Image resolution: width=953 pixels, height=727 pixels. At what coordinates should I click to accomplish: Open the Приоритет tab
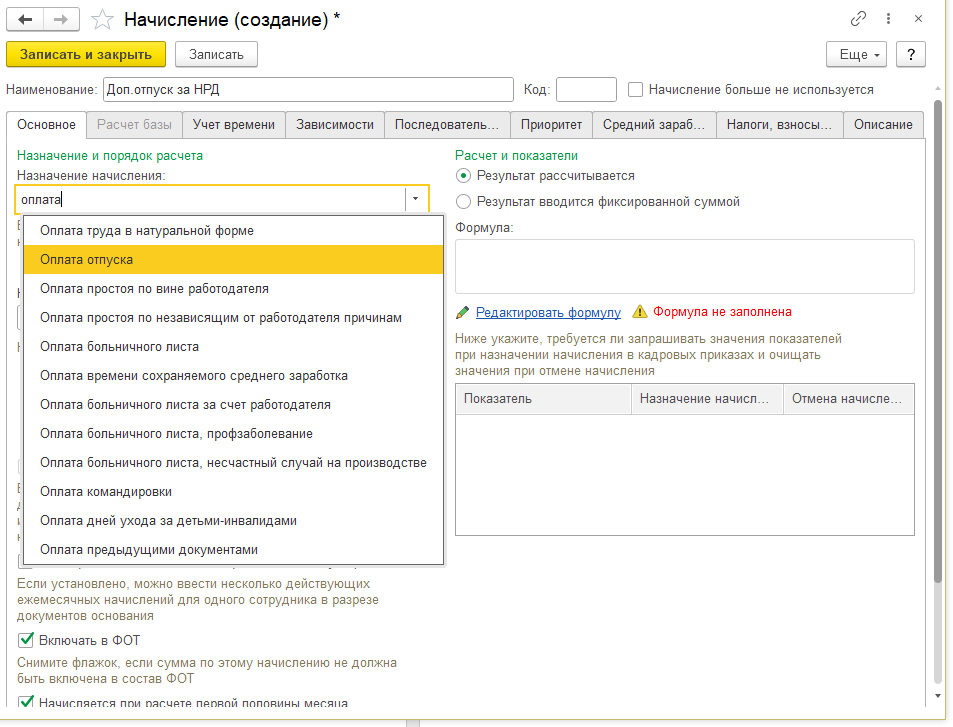pos(551,125)
